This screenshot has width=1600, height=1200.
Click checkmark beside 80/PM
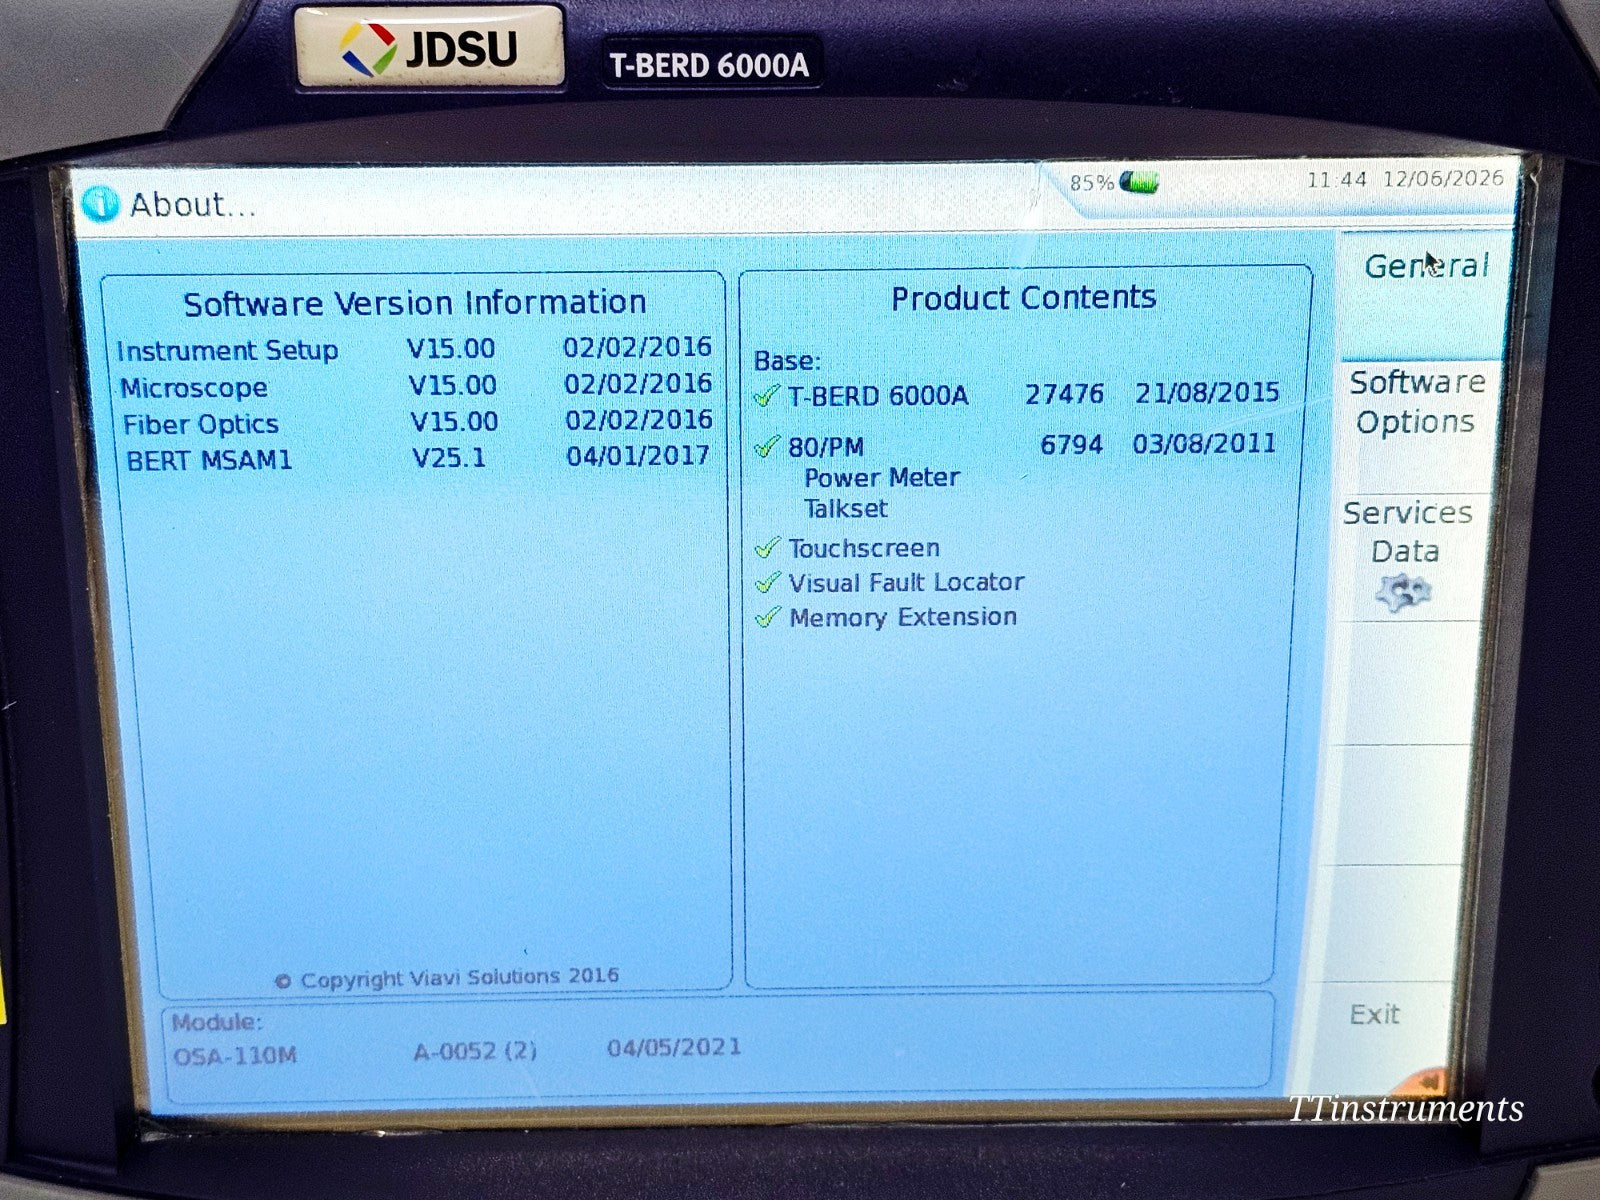pos(767,446)
